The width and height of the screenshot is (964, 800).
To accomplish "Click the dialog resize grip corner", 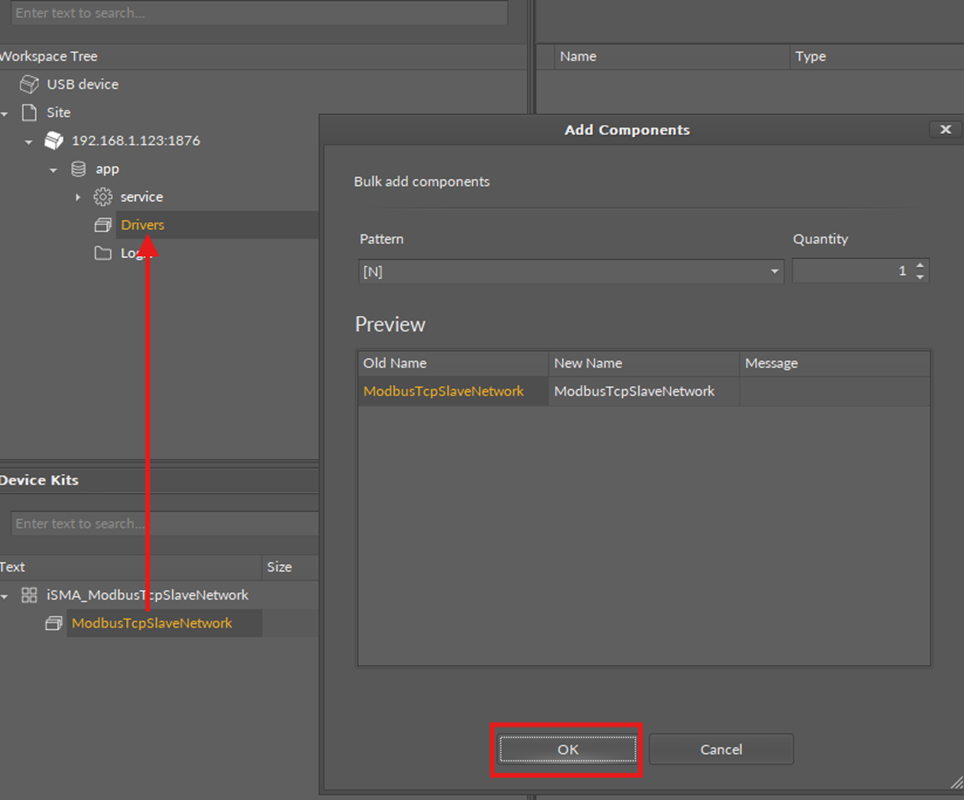I will (957, 782).
